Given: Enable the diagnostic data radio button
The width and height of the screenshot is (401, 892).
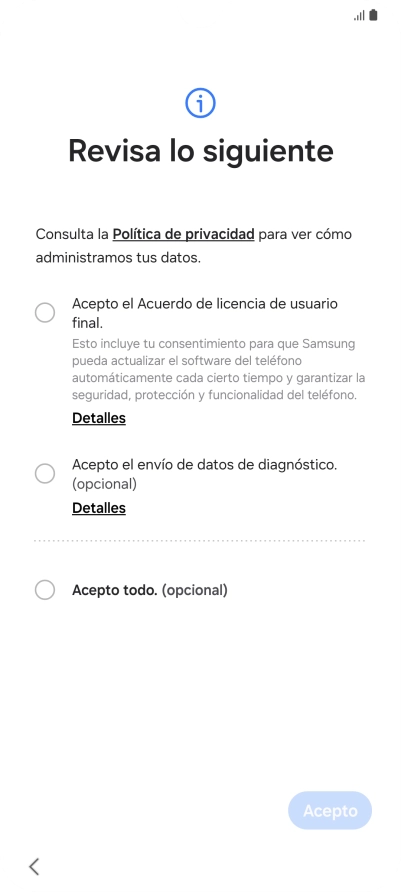Looking at the screenshot, I should 45,473.
